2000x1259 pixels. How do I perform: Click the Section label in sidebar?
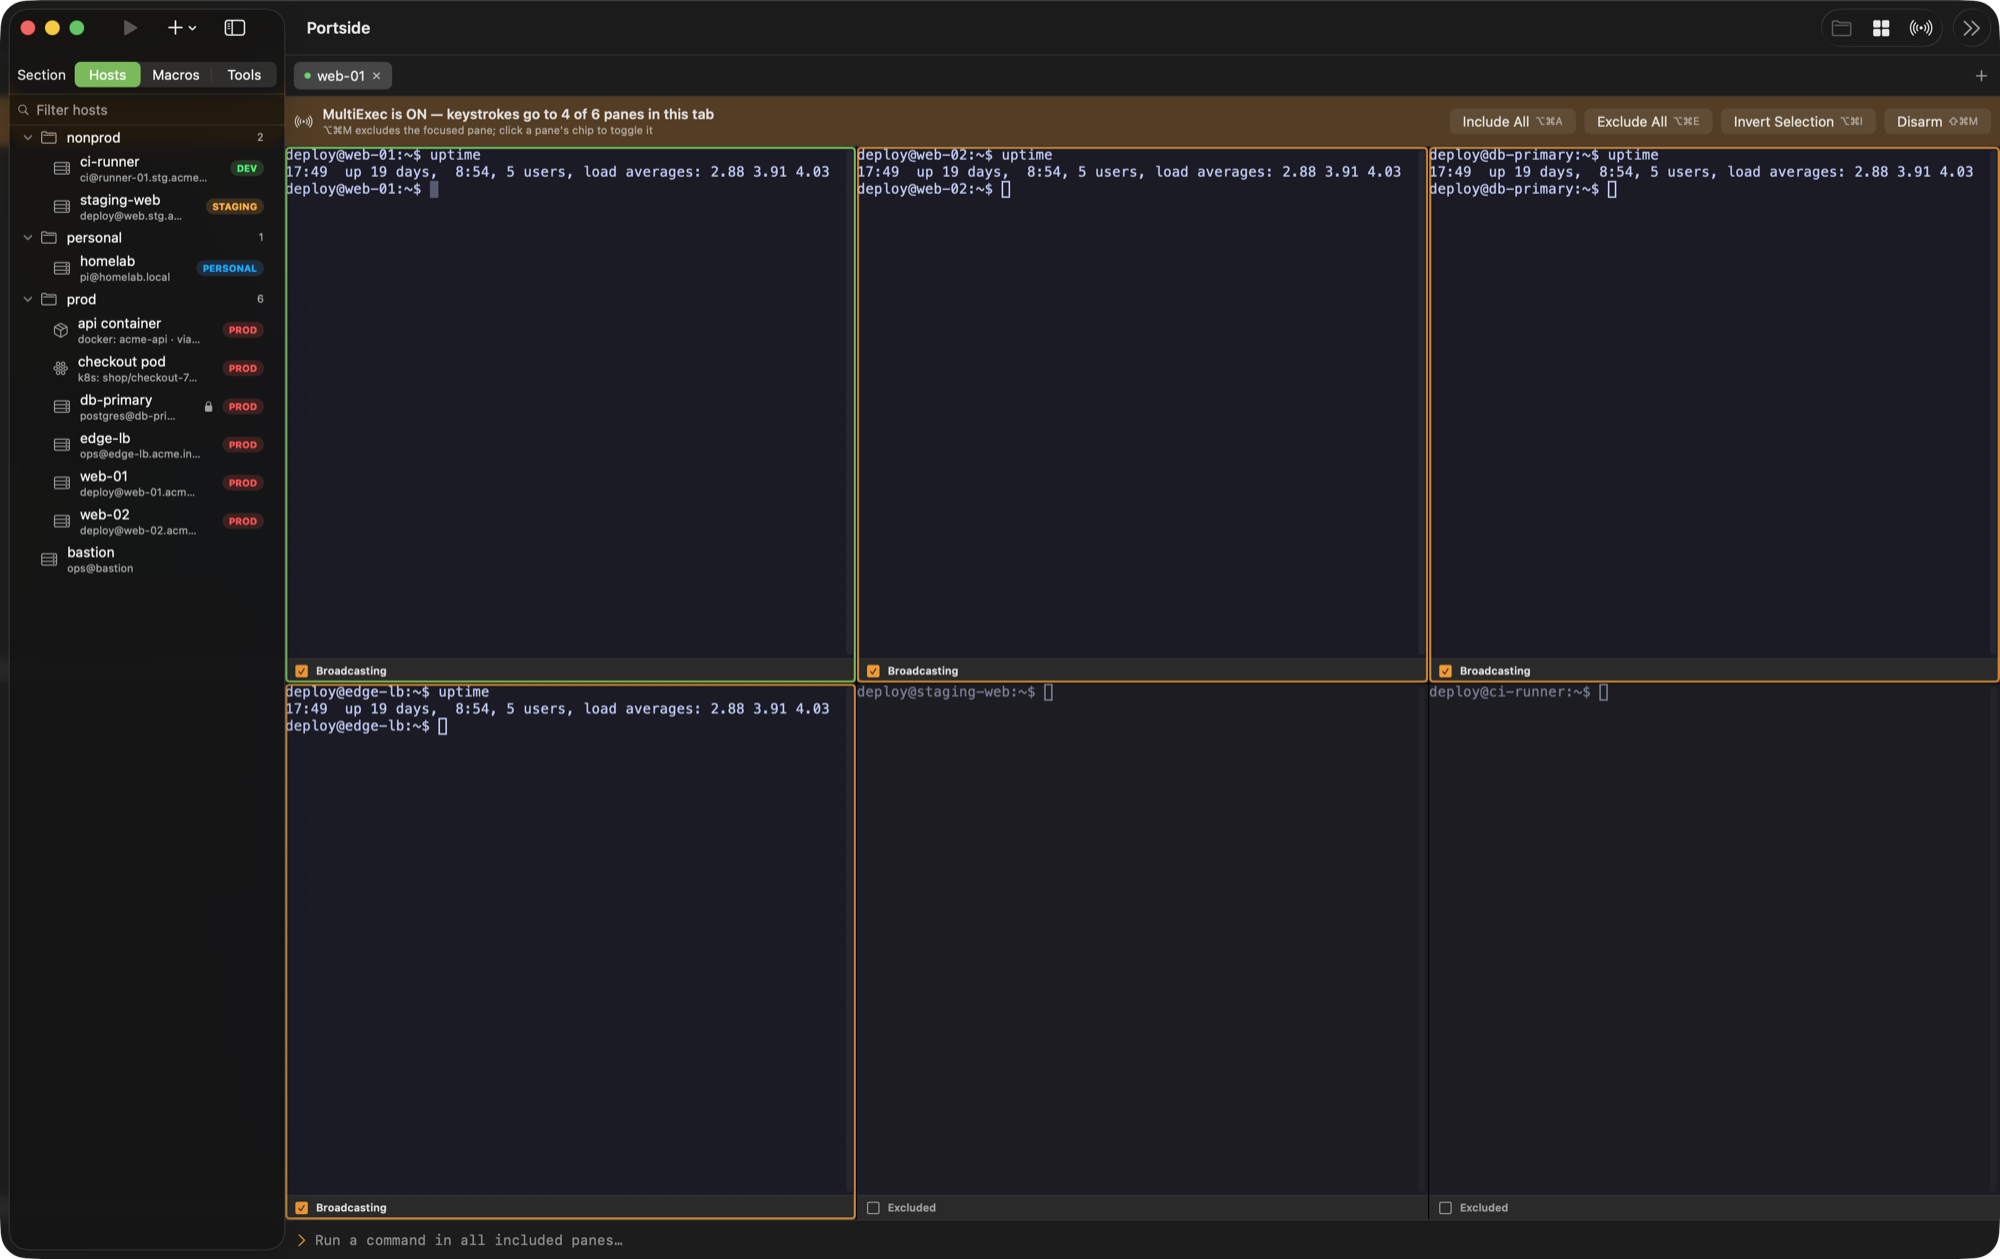pyautogui.click(x=41, y=75)
